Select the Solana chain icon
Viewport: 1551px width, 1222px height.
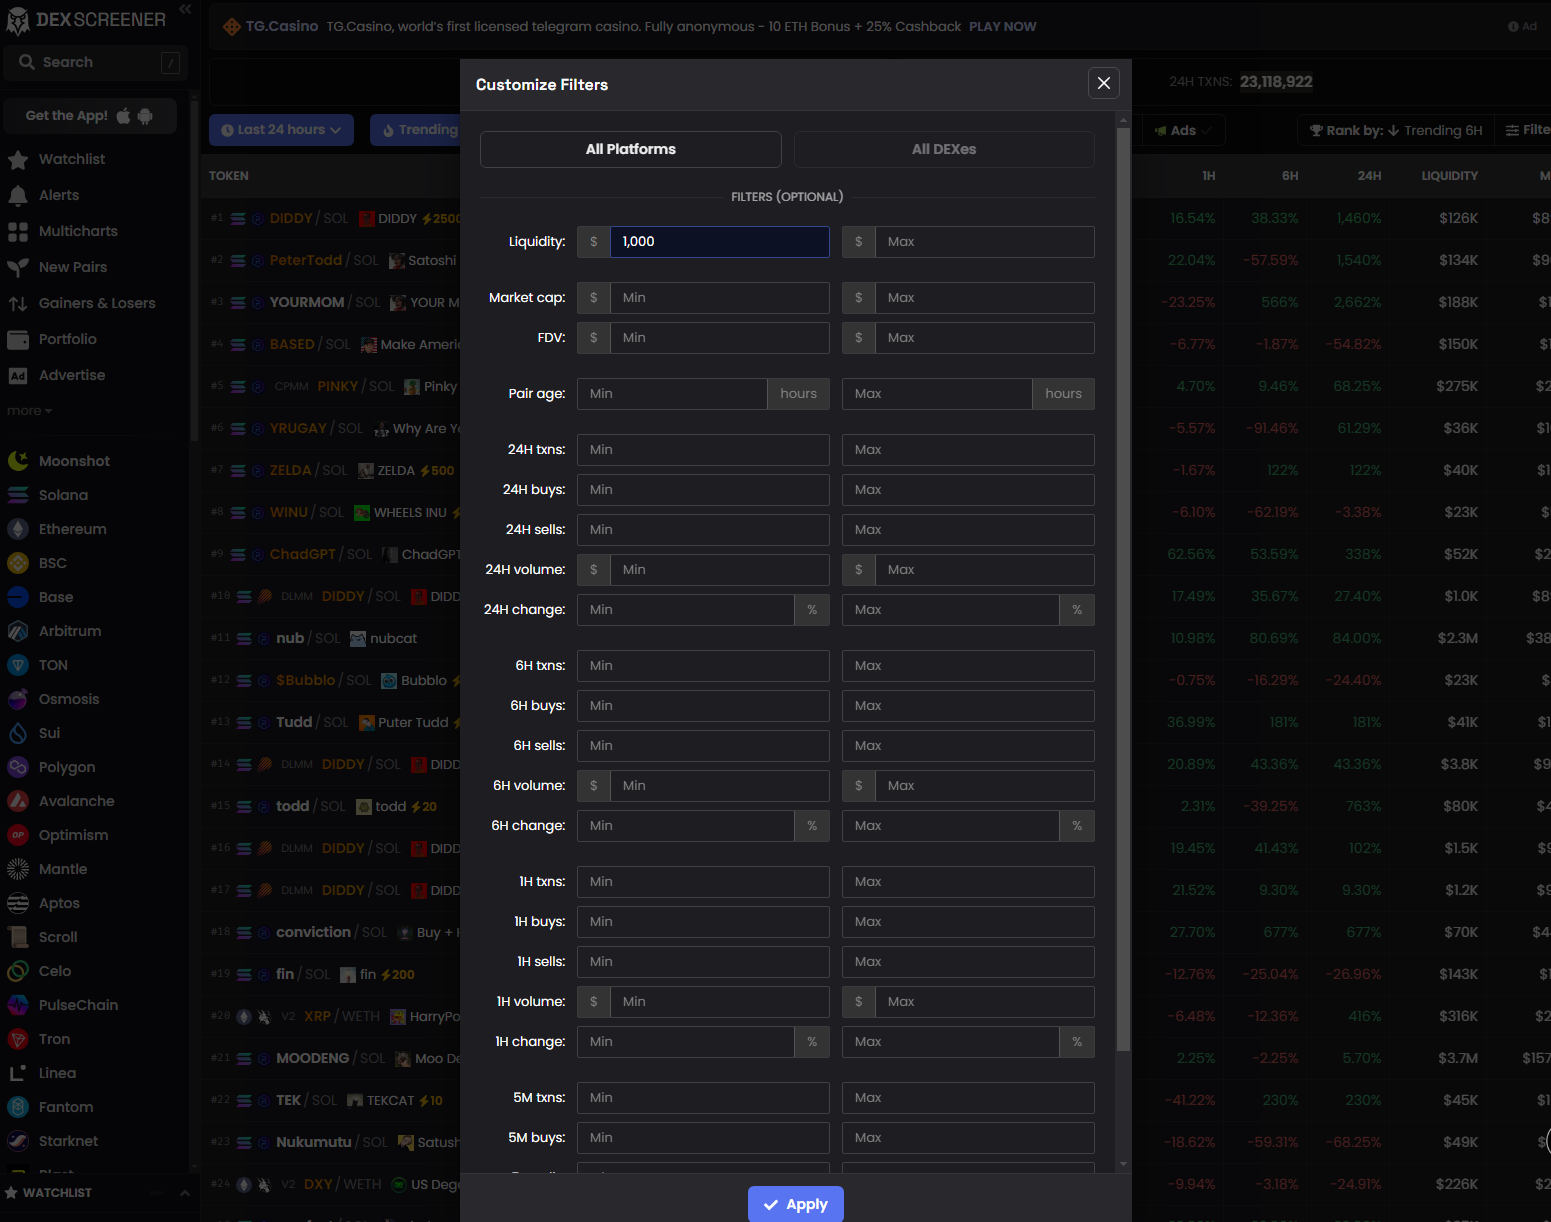pyautogui.click(x=18, y=495)
